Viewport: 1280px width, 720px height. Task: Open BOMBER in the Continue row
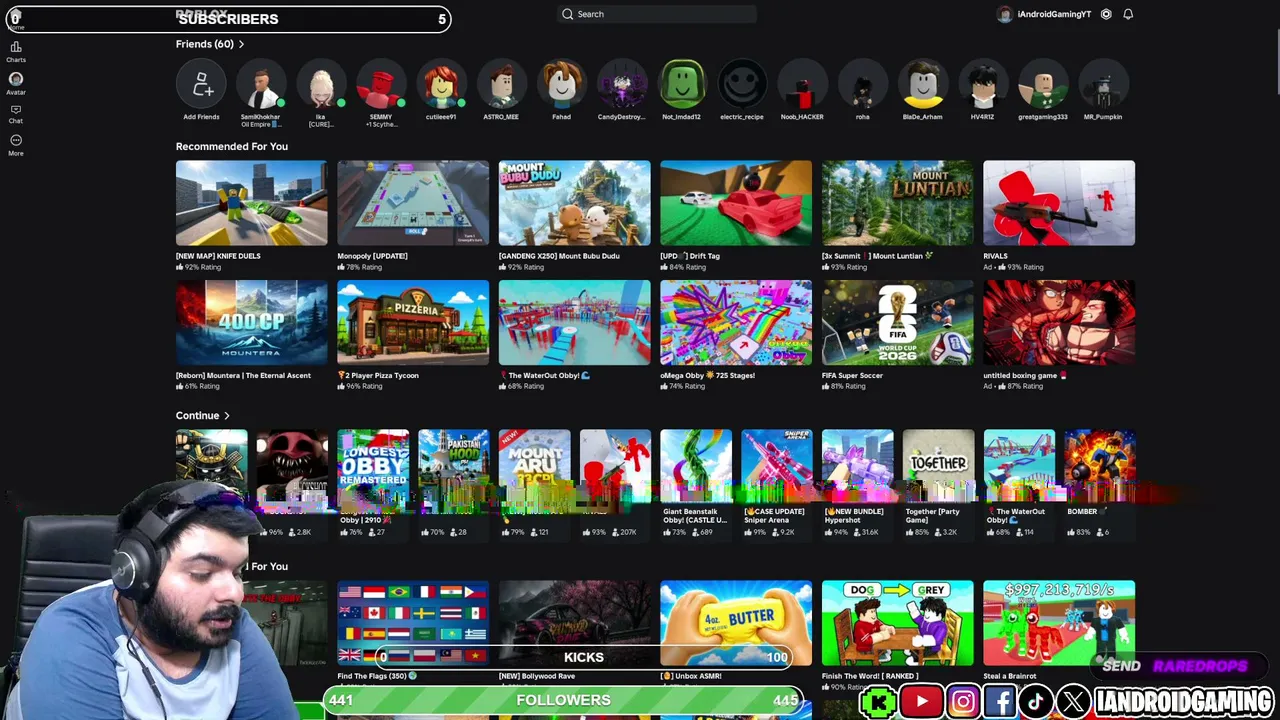click(1100, 465)
